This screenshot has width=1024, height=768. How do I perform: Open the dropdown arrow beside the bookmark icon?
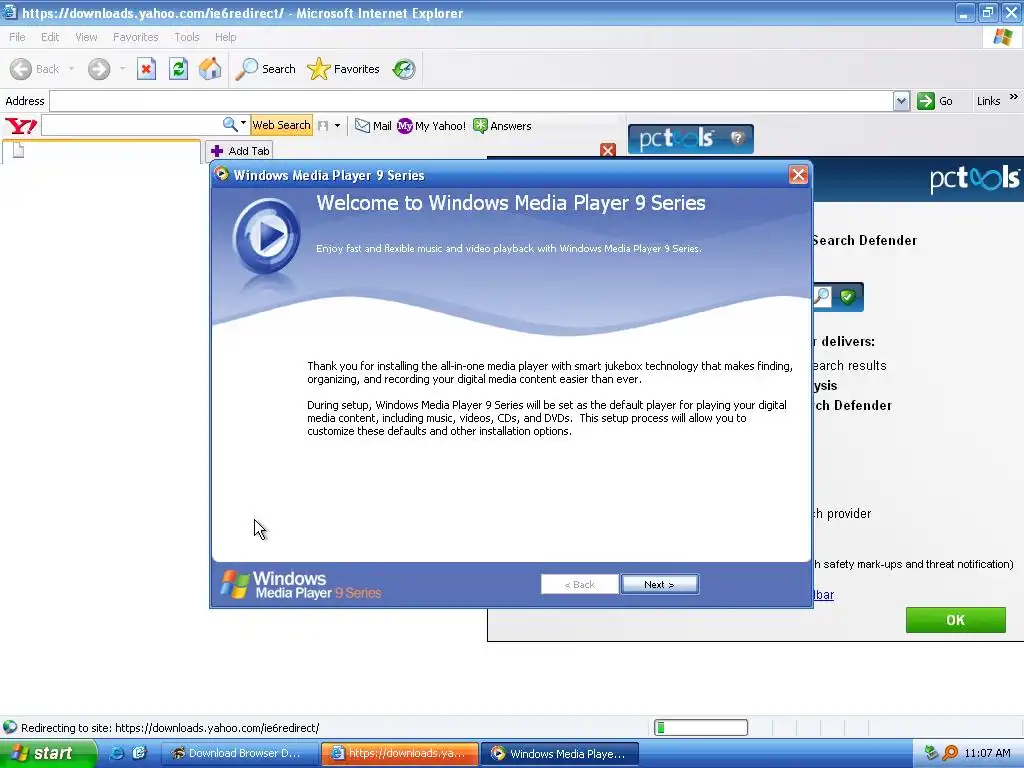tap(337, 125)
